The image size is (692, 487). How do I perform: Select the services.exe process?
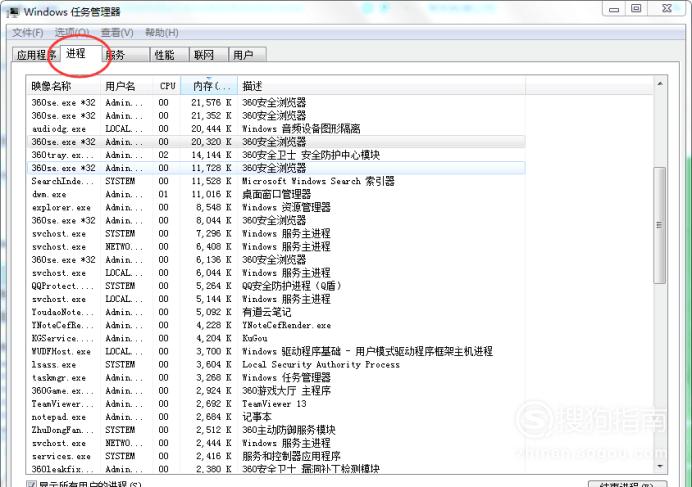(276, 457)
